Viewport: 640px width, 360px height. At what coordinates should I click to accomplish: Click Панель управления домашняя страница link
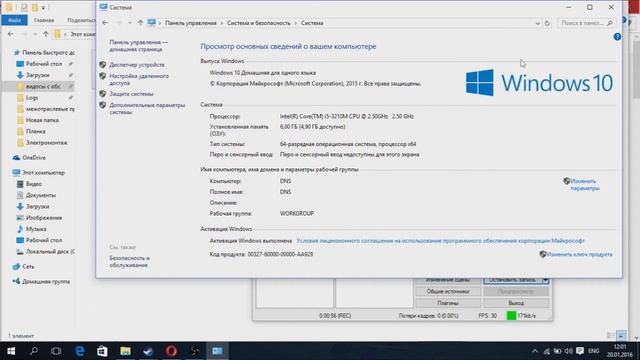138,45
